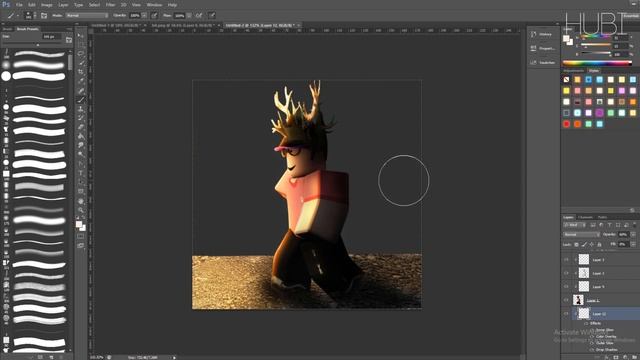This screenshot has width=640, height=360.
Task: Open the layer Fill dropdown arrow
Action: 633,244
